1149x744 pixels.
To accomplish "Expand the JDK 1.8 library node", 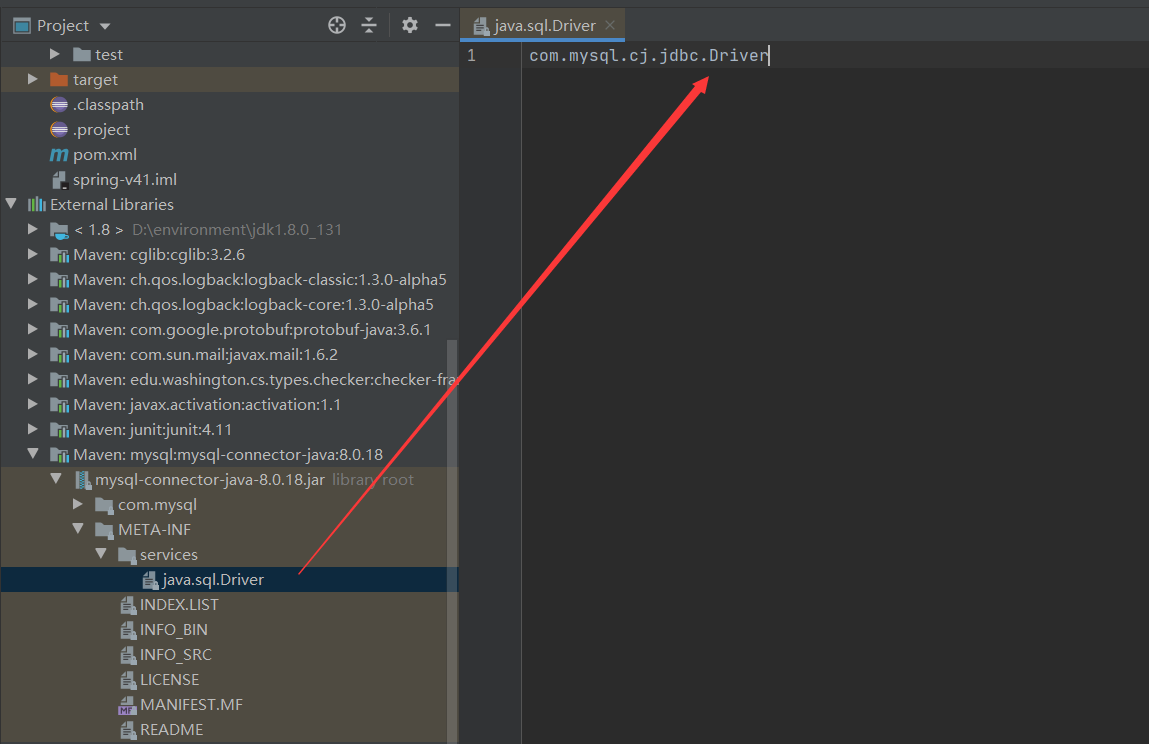I will [32, 229].
